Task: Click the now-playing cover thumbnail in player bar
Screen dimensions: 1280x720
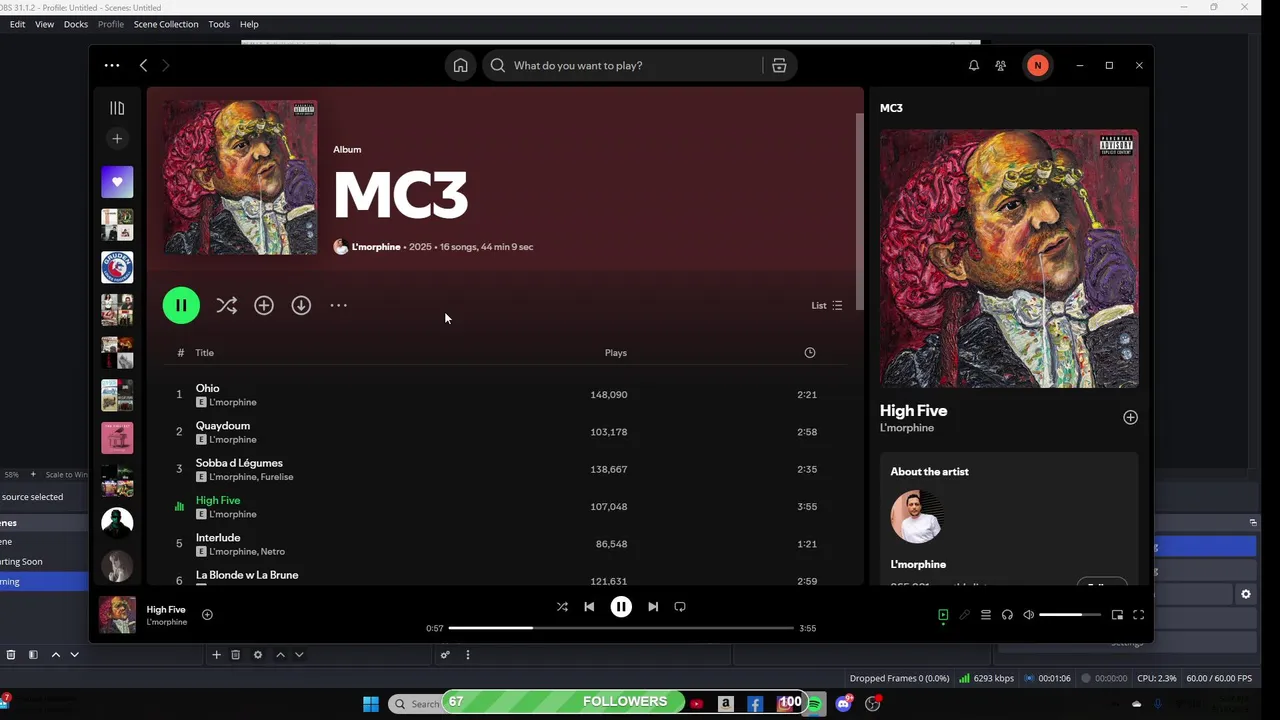Action: click(x=117, y=614)
